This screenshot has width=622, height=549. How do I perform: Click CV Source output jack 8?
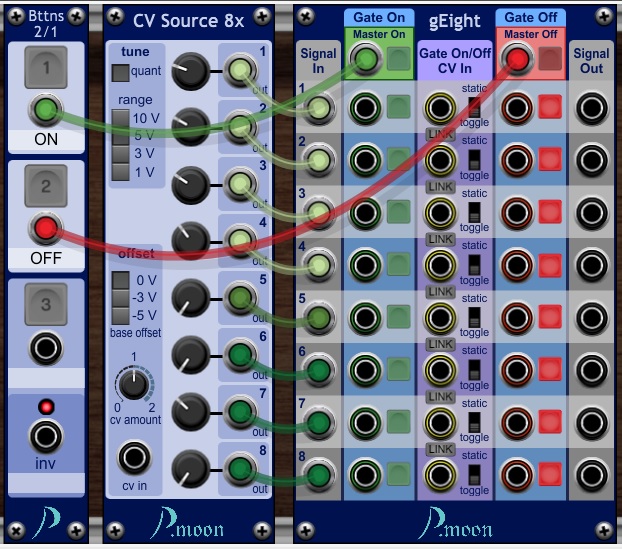(x=239, y=468)
